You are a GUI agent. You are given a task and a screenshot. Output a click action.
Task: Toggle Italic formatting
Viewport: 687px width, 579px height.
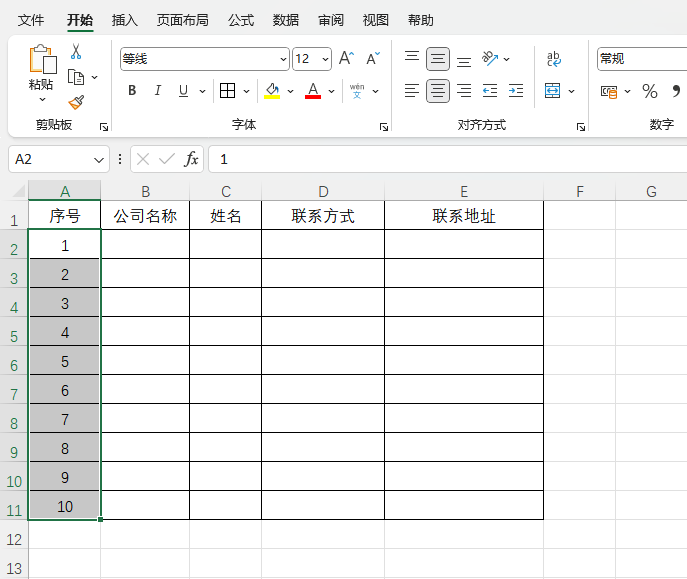tap(158, 91)
